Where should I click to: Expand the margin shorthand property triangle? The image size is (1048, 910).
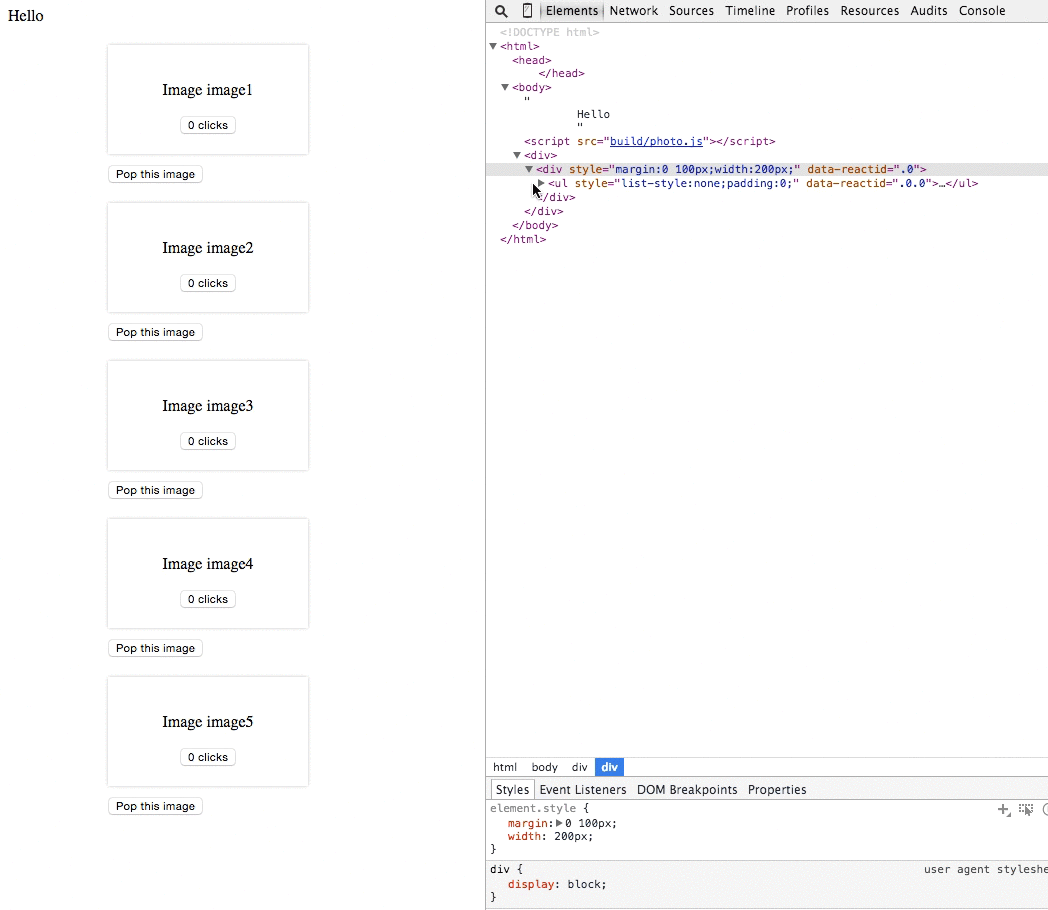click(559, 823)
